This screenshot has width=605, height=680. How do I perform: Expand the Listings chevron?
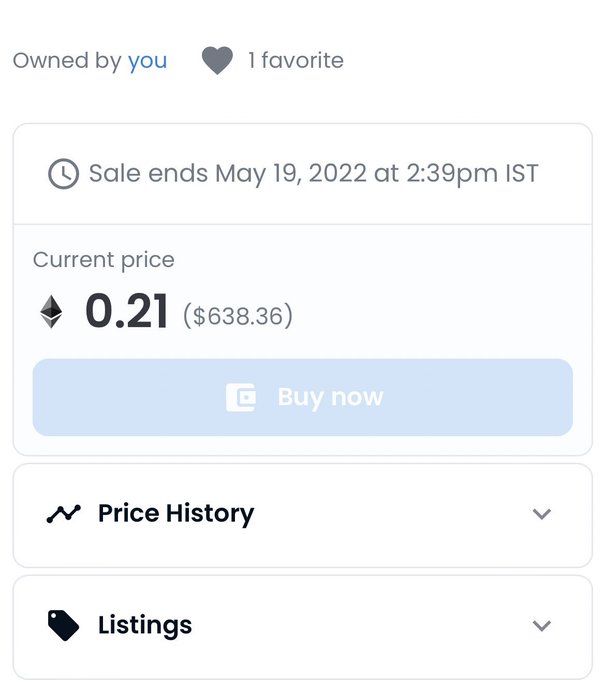pos(542,626)
